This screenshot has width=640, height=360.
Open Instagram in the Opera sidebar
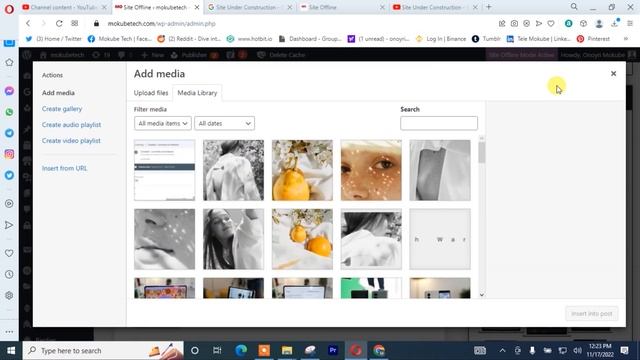(x=9, y=154)
